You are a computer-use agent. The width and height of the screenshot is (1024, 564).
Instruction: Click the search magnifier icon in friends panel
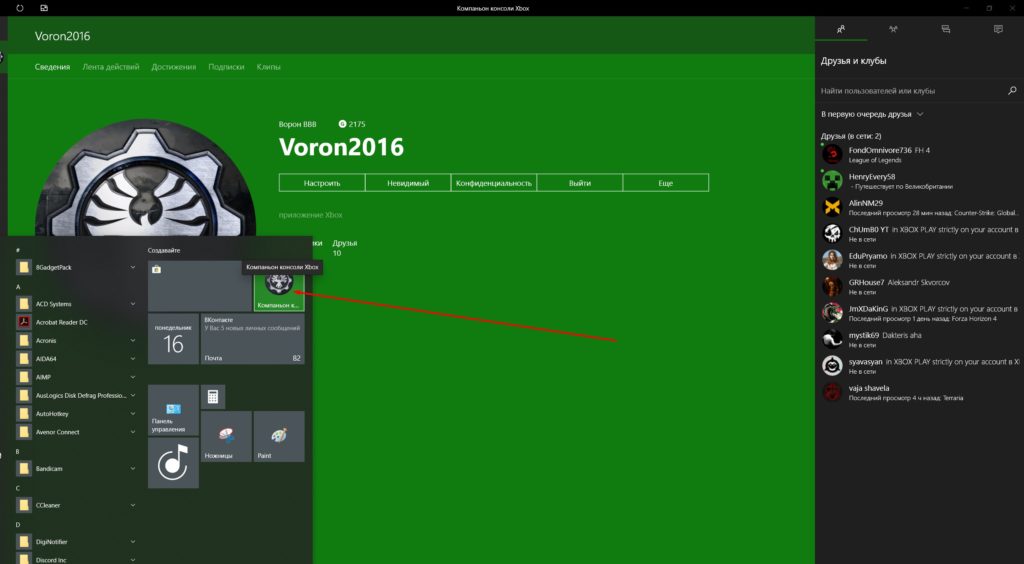click(x=1012, y=91)
